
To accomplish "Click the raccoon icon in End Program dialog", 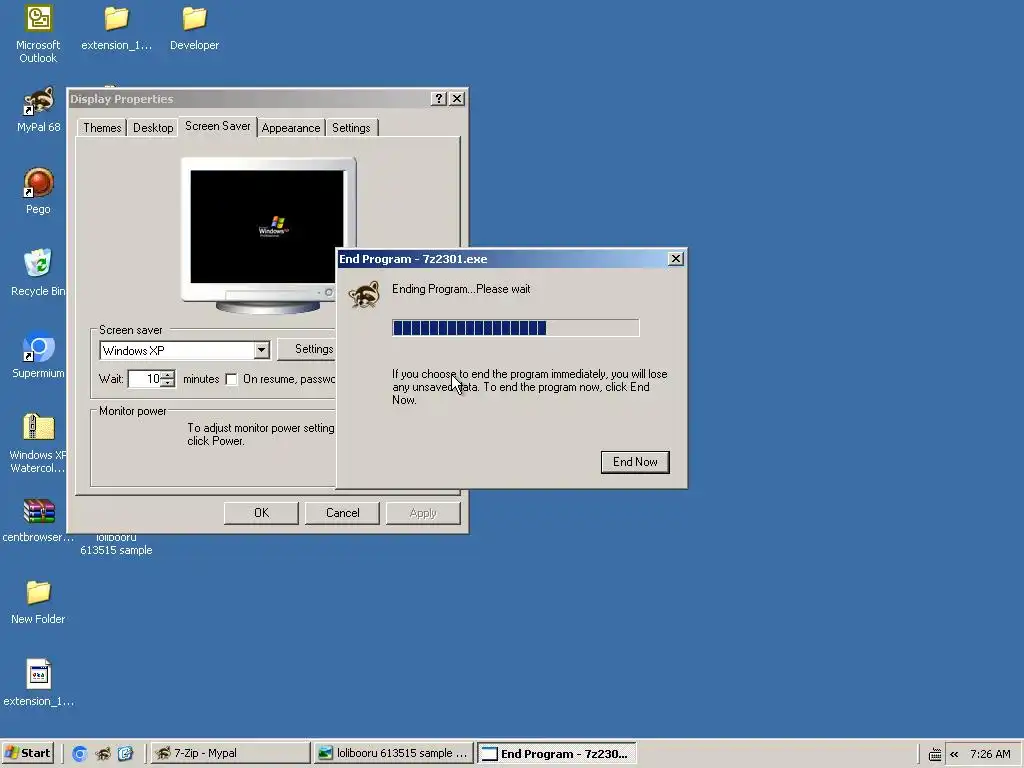I will tap(364, 295).
